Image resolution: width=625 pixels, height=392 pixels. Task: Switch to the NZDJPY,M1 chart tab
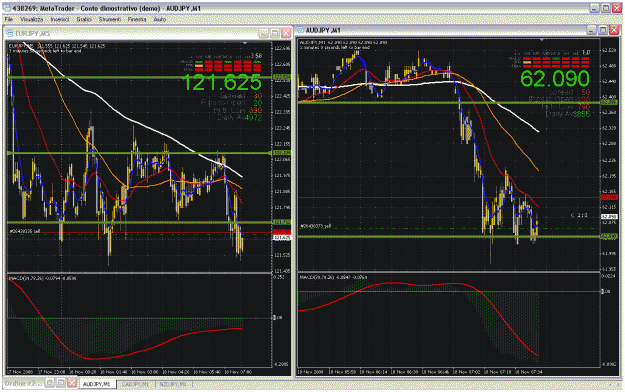(x=173, y=384)
